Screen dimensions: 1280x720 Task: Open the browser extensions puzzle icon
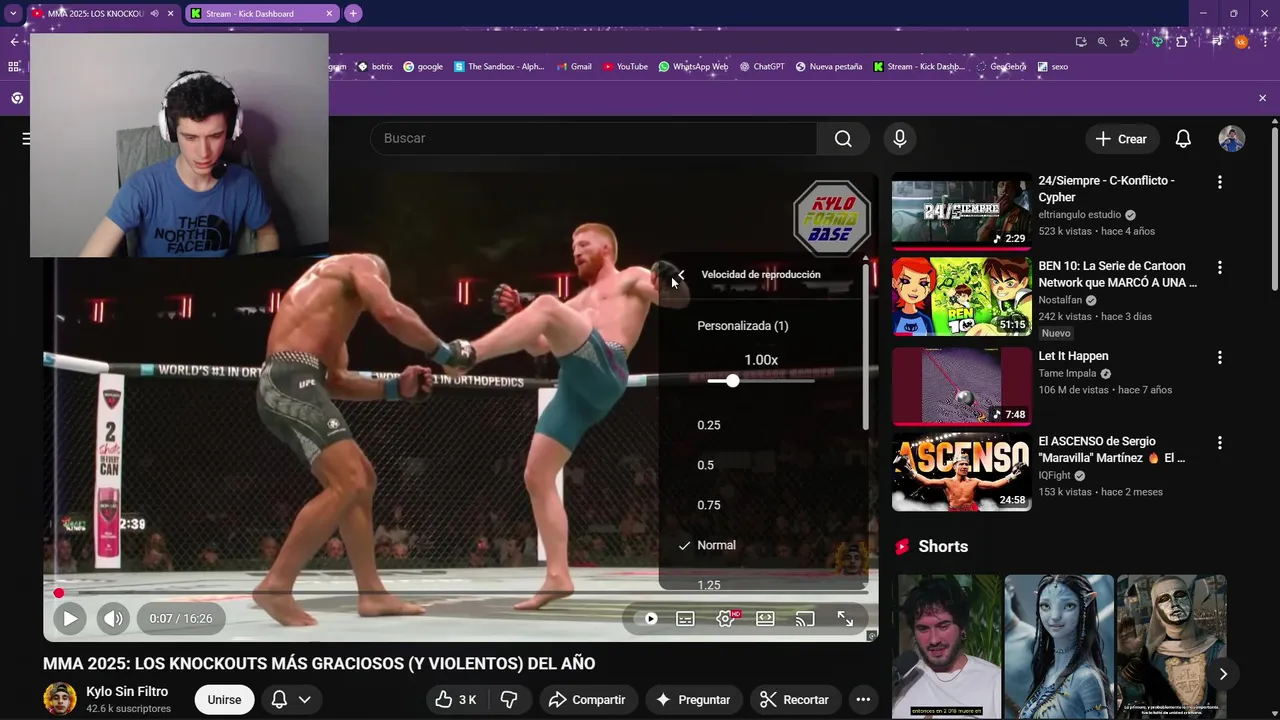coord(1181,42)
